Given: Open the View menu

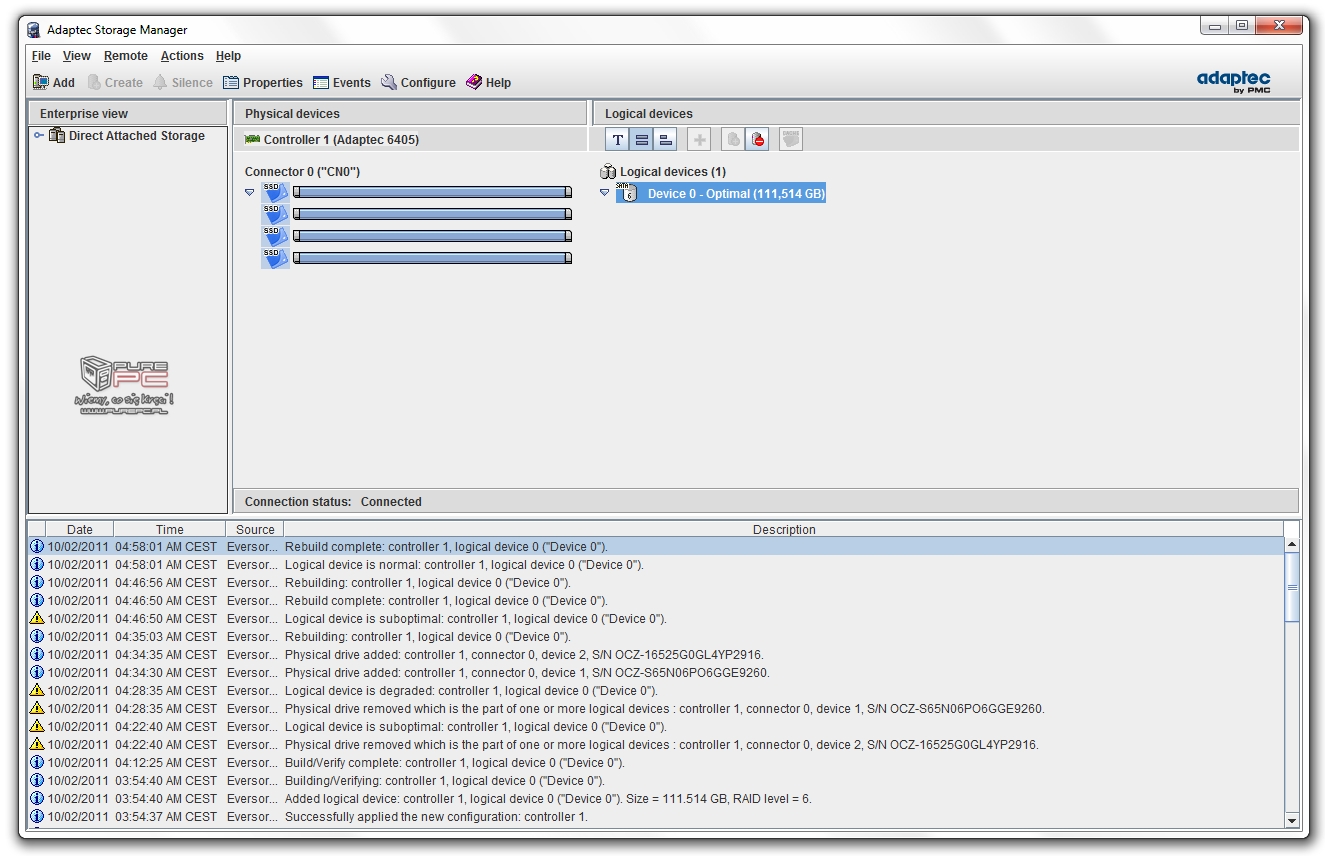Looking at the screenshot, I should [77, 56].
